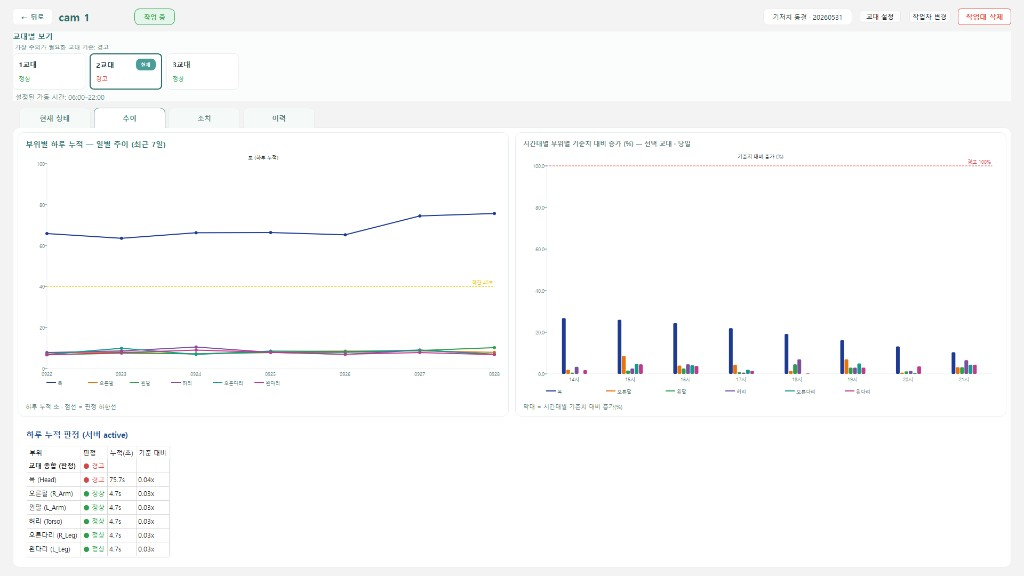The image size is (1024, 576).
Task: Toggle the 왼다리 series in bar chart legend
Action: 858,391
